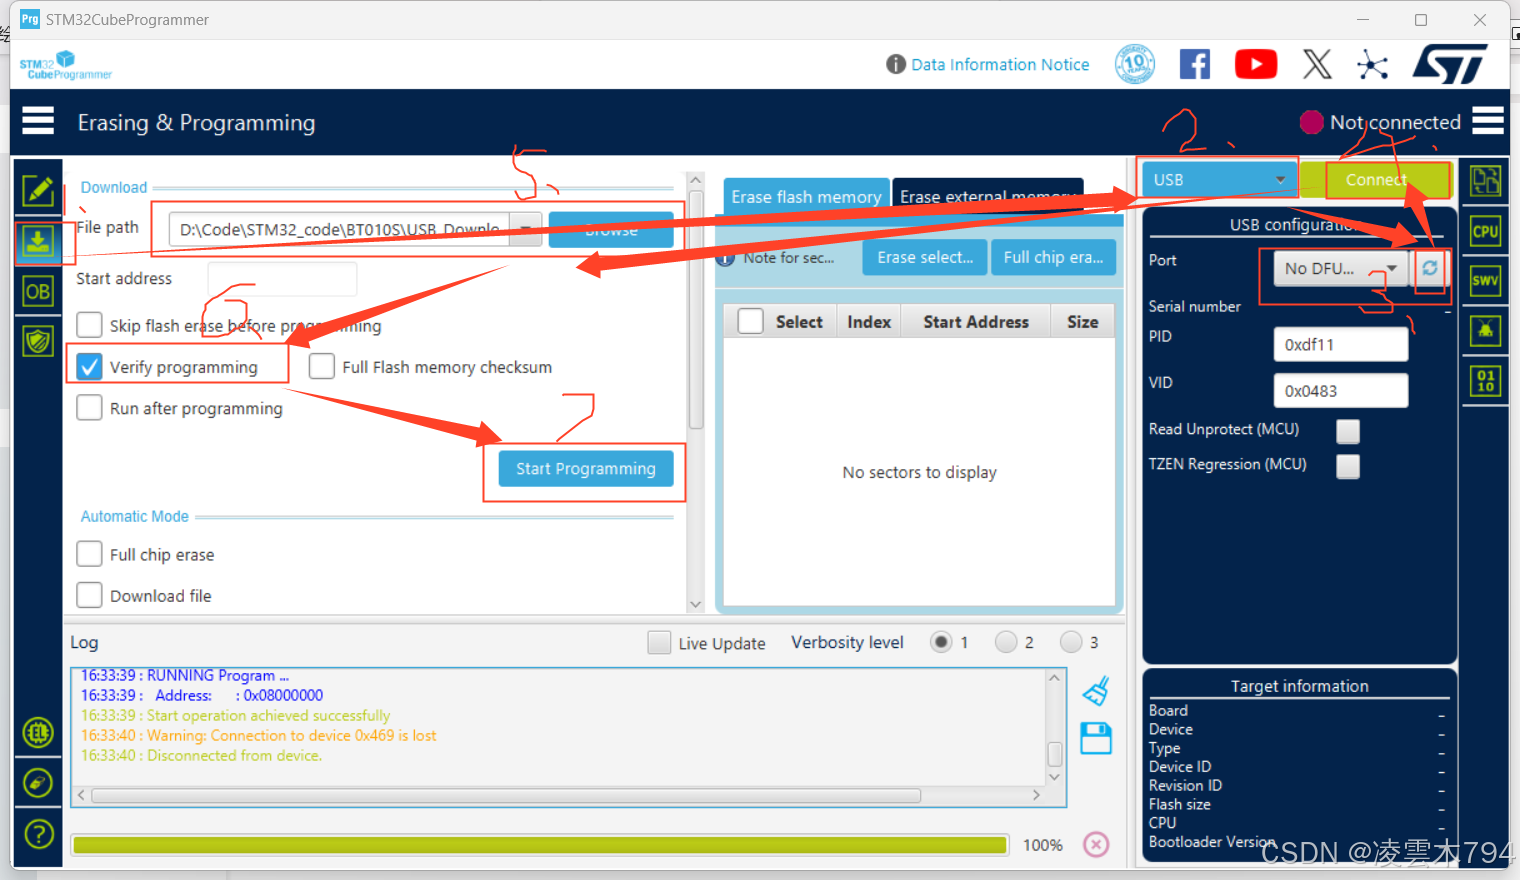Toggle Skip flash erase before programming
This screenshot has height=880, width=1520.
(x=89, y=325)
